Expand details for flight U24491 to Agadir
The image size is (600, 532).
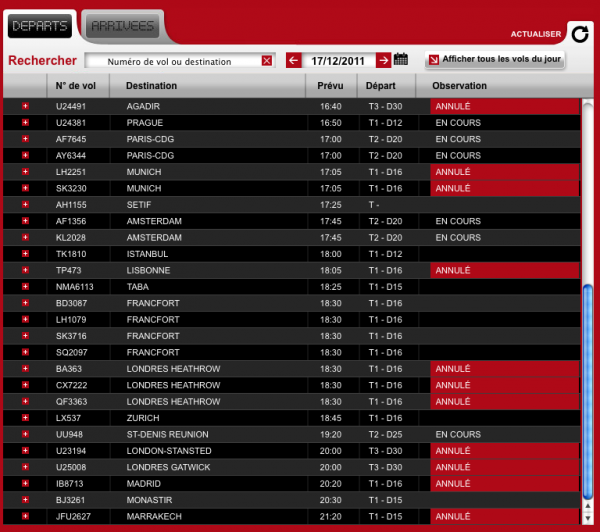coord(26,106)
